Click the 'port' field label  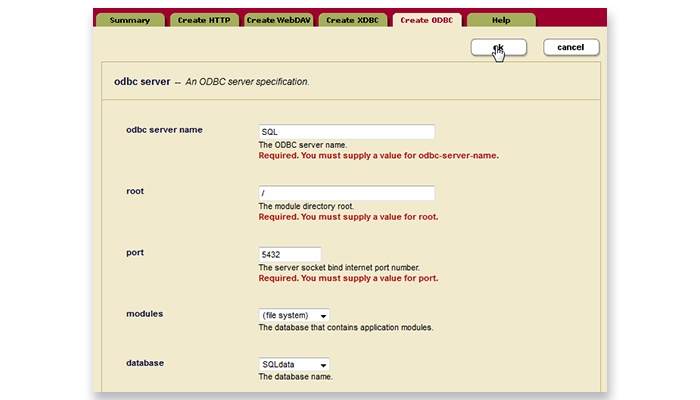[136, 252]
